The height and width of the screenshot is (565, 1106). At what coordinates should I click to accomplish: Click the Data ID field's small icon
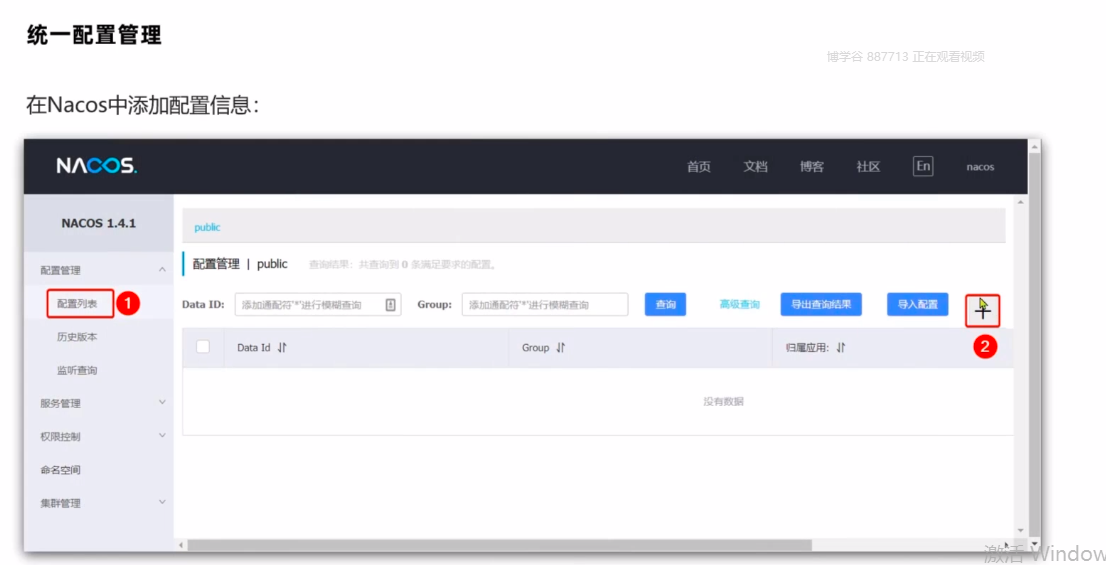coord(390,305)
